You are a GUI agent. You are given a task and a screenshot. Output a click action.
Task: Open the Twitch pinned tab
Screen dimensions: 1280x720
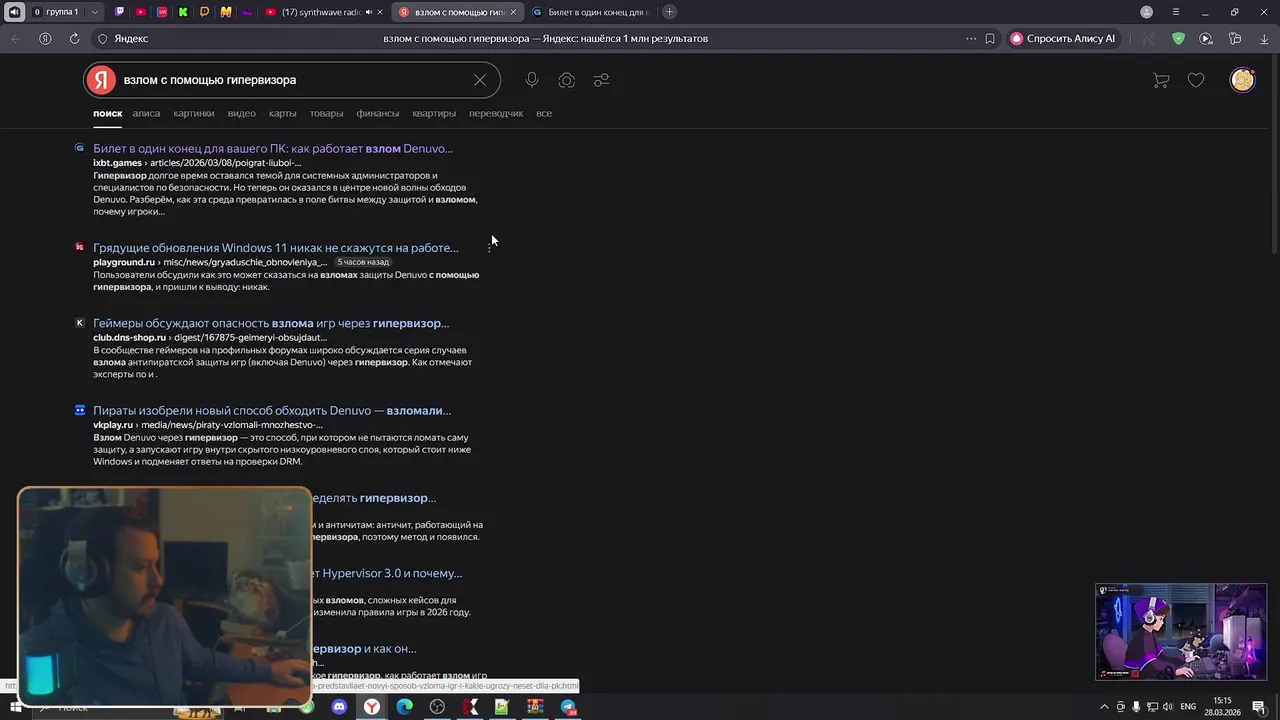click(x=120, y=12)
